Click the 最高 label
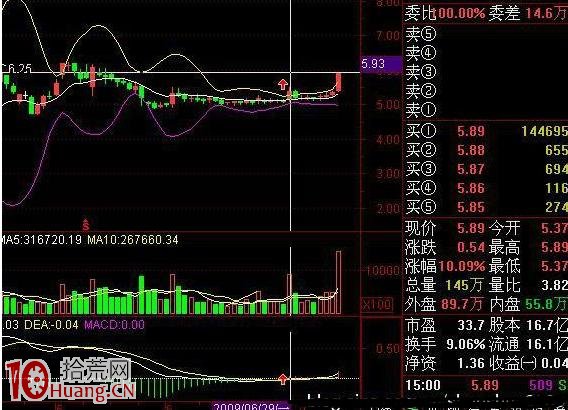The height and width of the screenshot is (410, 568). [x=504, y=247]
